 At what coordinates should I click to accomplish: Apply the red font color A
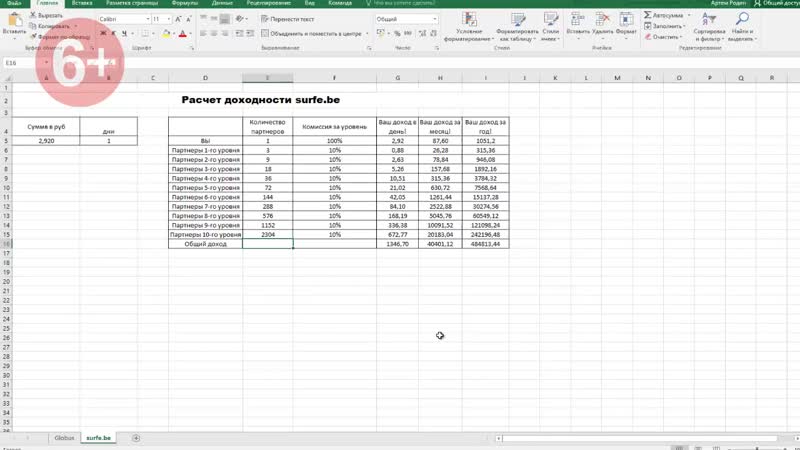[x=183, y=34]
